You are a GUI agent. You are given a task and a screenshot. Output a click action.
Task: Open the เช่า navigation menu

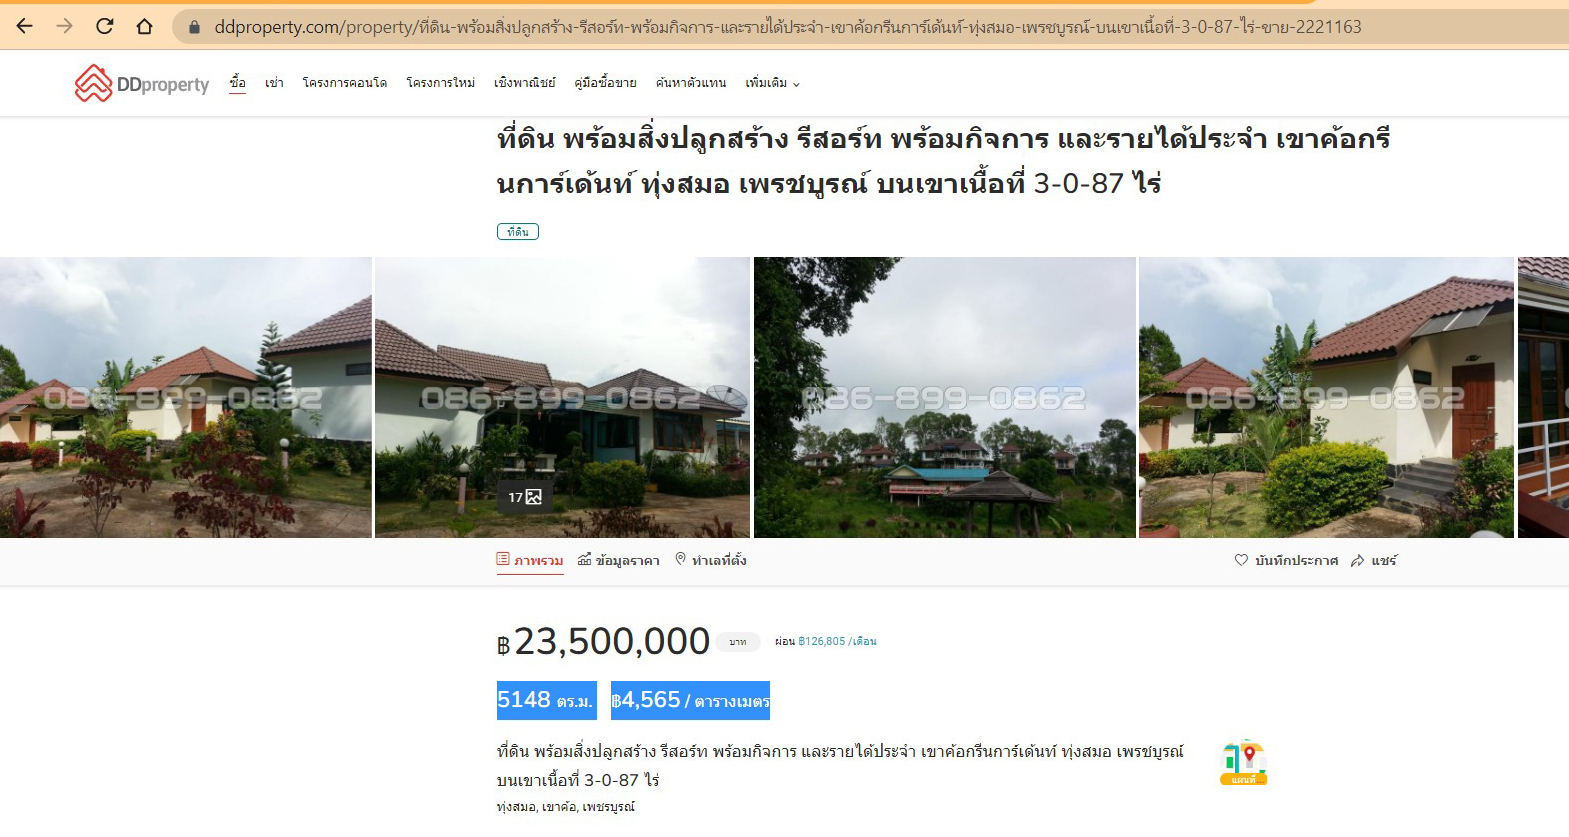[x=274, y=83]
